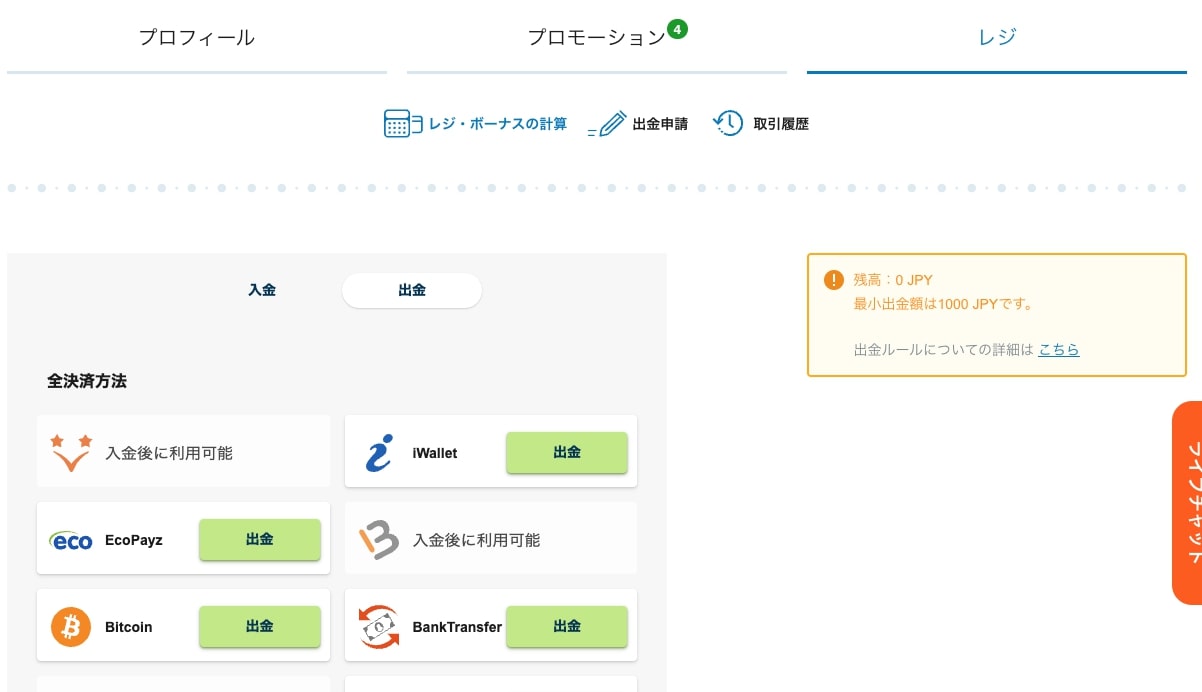
Task: Click the Bitcoin label text
Action: 129,627
